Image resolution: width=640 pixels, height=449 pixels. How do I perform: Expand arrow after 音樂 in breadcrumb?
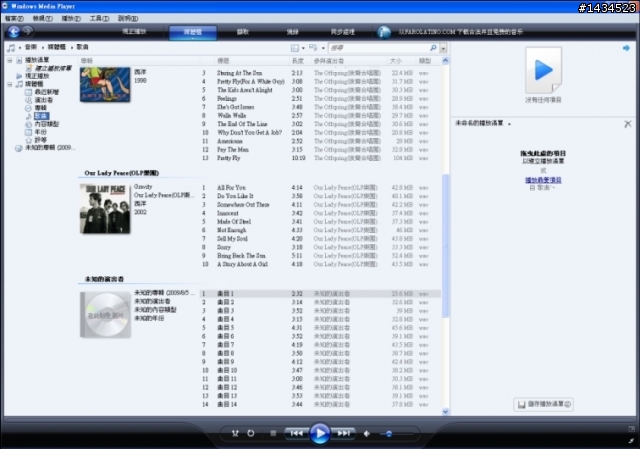[x=42, y=48]
